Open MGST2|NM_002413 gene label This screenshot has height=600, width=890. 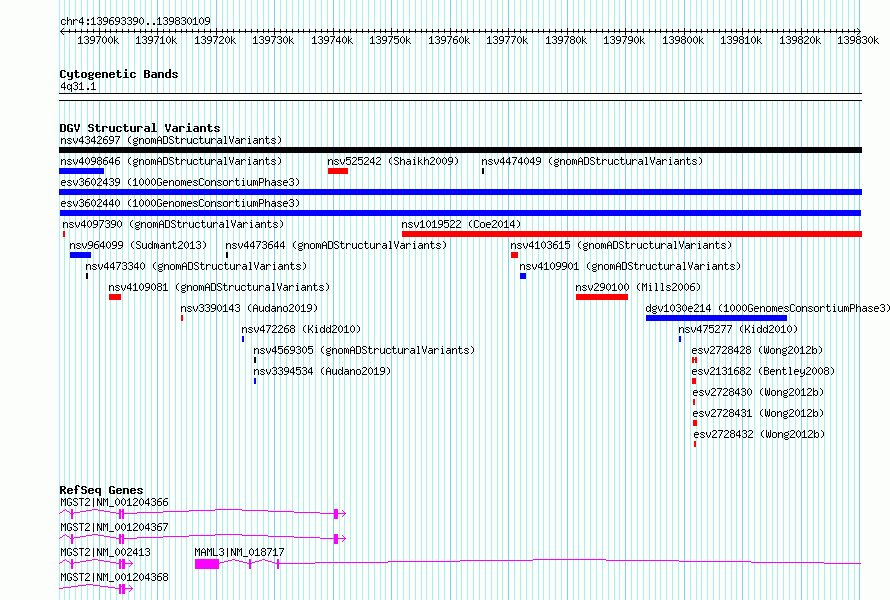[105, 552]
